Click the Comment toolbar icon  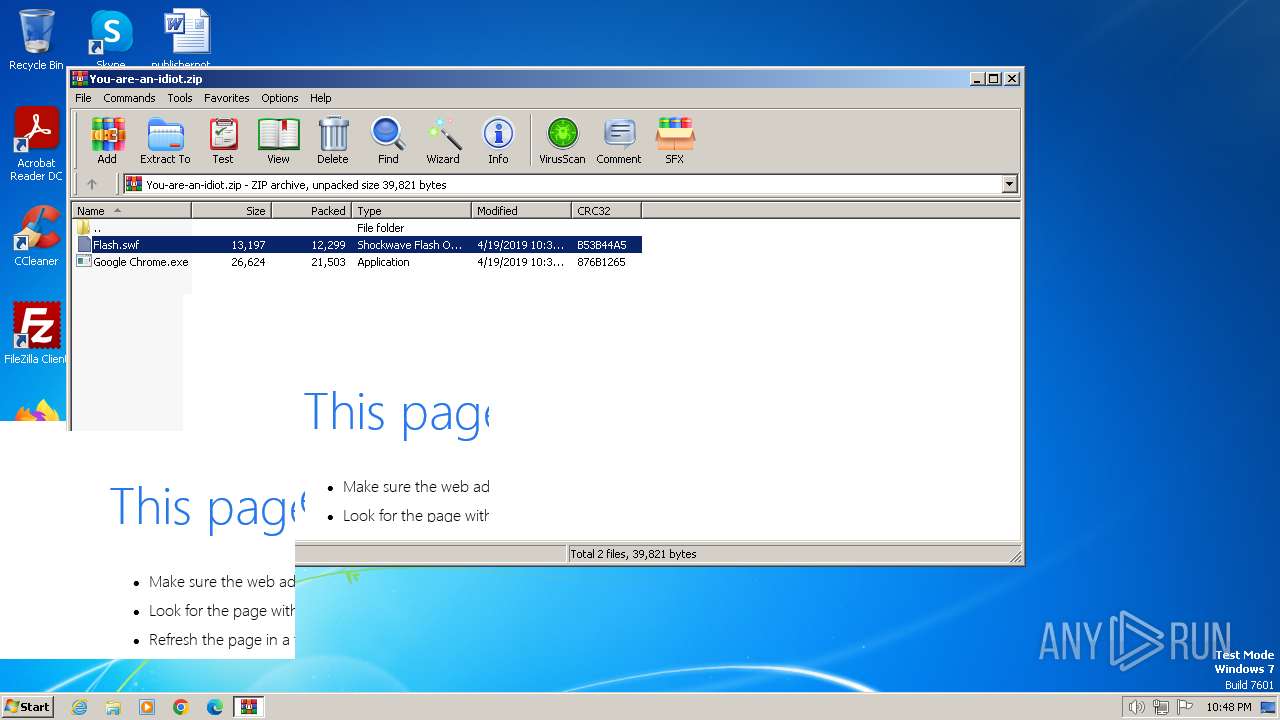pos(619,140)
